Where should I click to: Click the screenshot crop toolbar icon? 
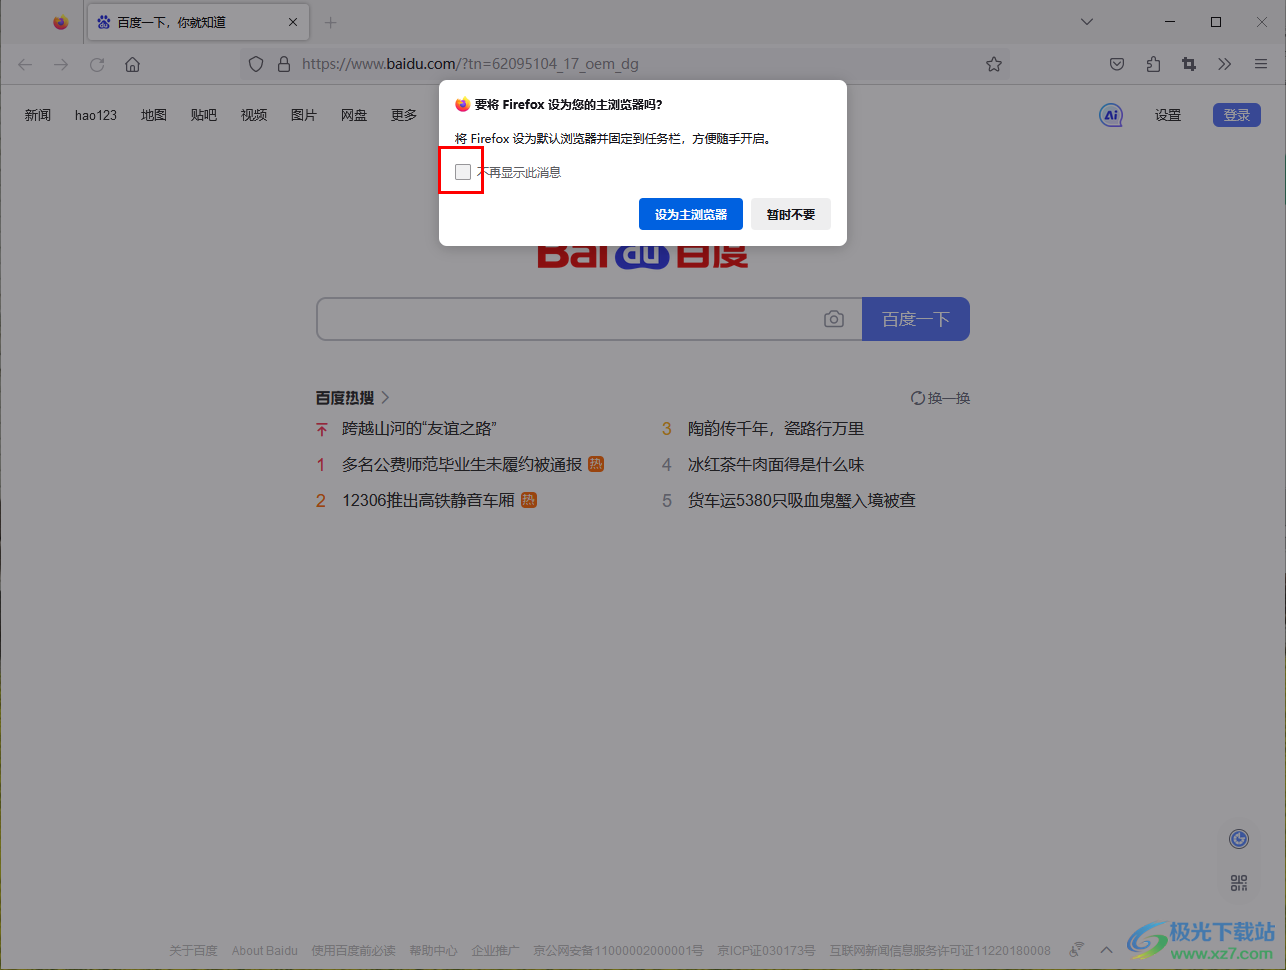click(1189, 64)
